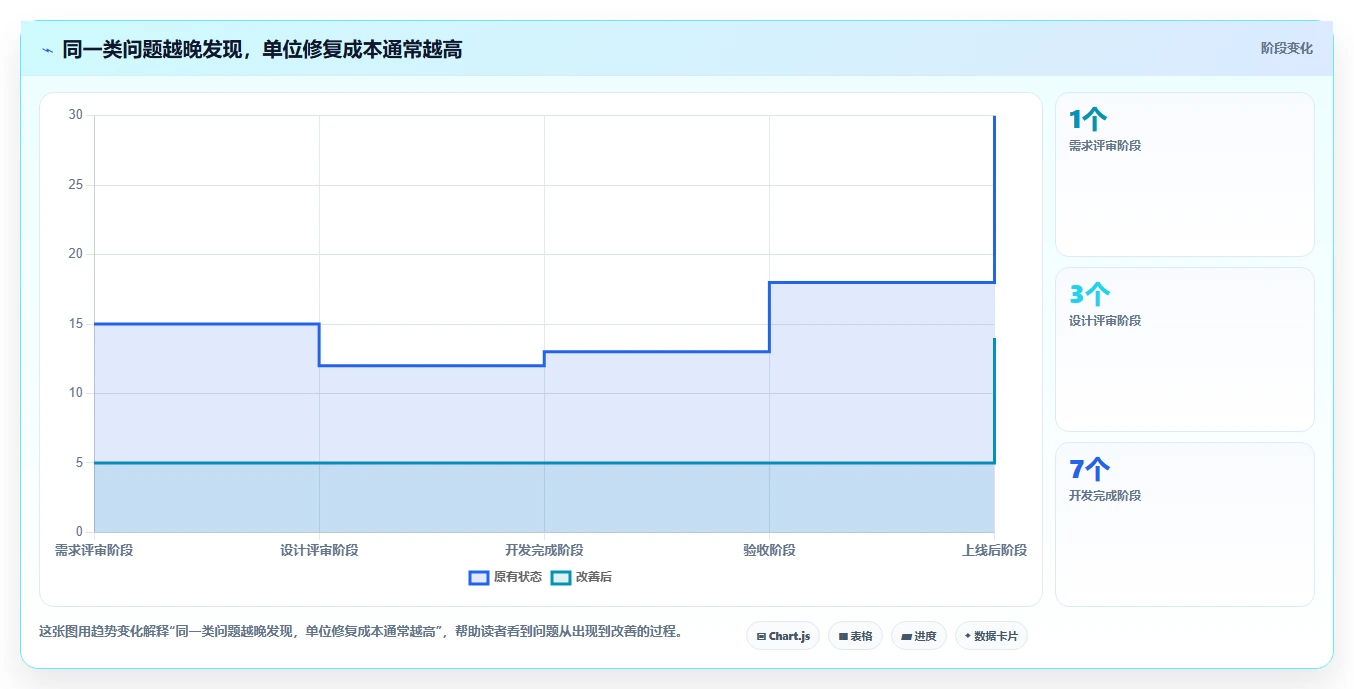Open the 3个 设计评审阶段 card

tap(1184, 349)
